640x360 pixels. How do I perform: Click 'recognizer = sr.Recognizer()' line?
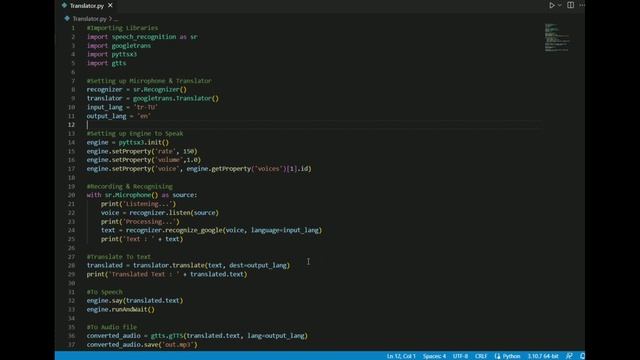(x=136, y=89)
